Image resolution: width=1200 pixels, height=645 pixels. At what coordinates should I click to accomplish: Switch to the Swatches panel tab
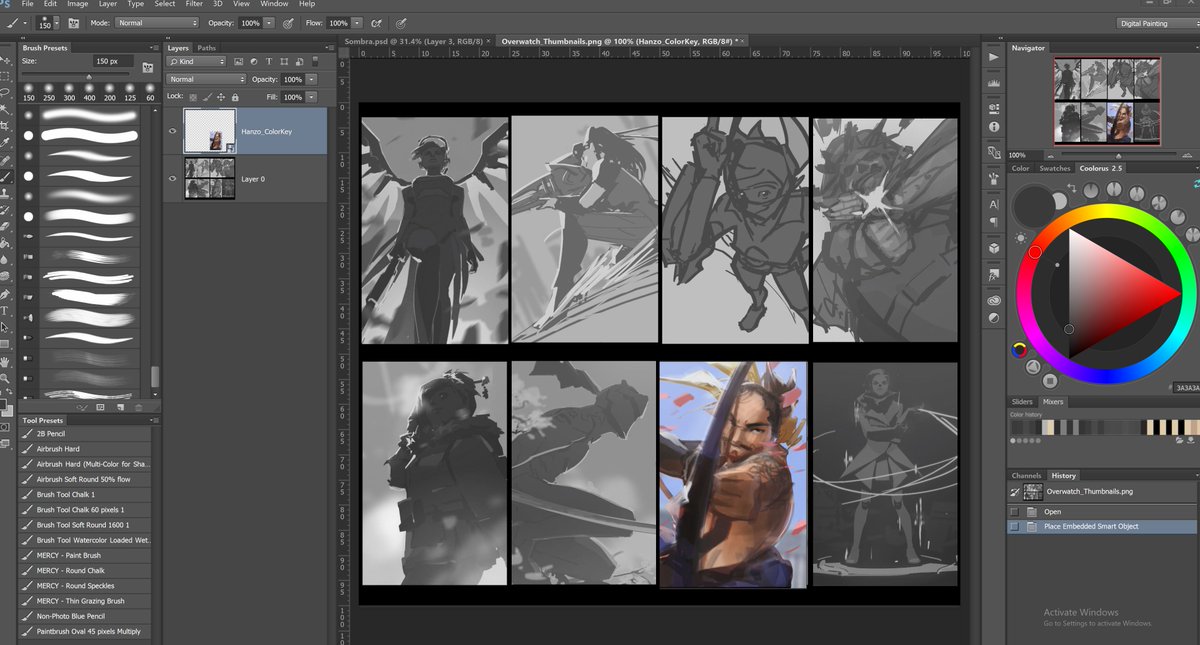click(x=1054, y=168)
